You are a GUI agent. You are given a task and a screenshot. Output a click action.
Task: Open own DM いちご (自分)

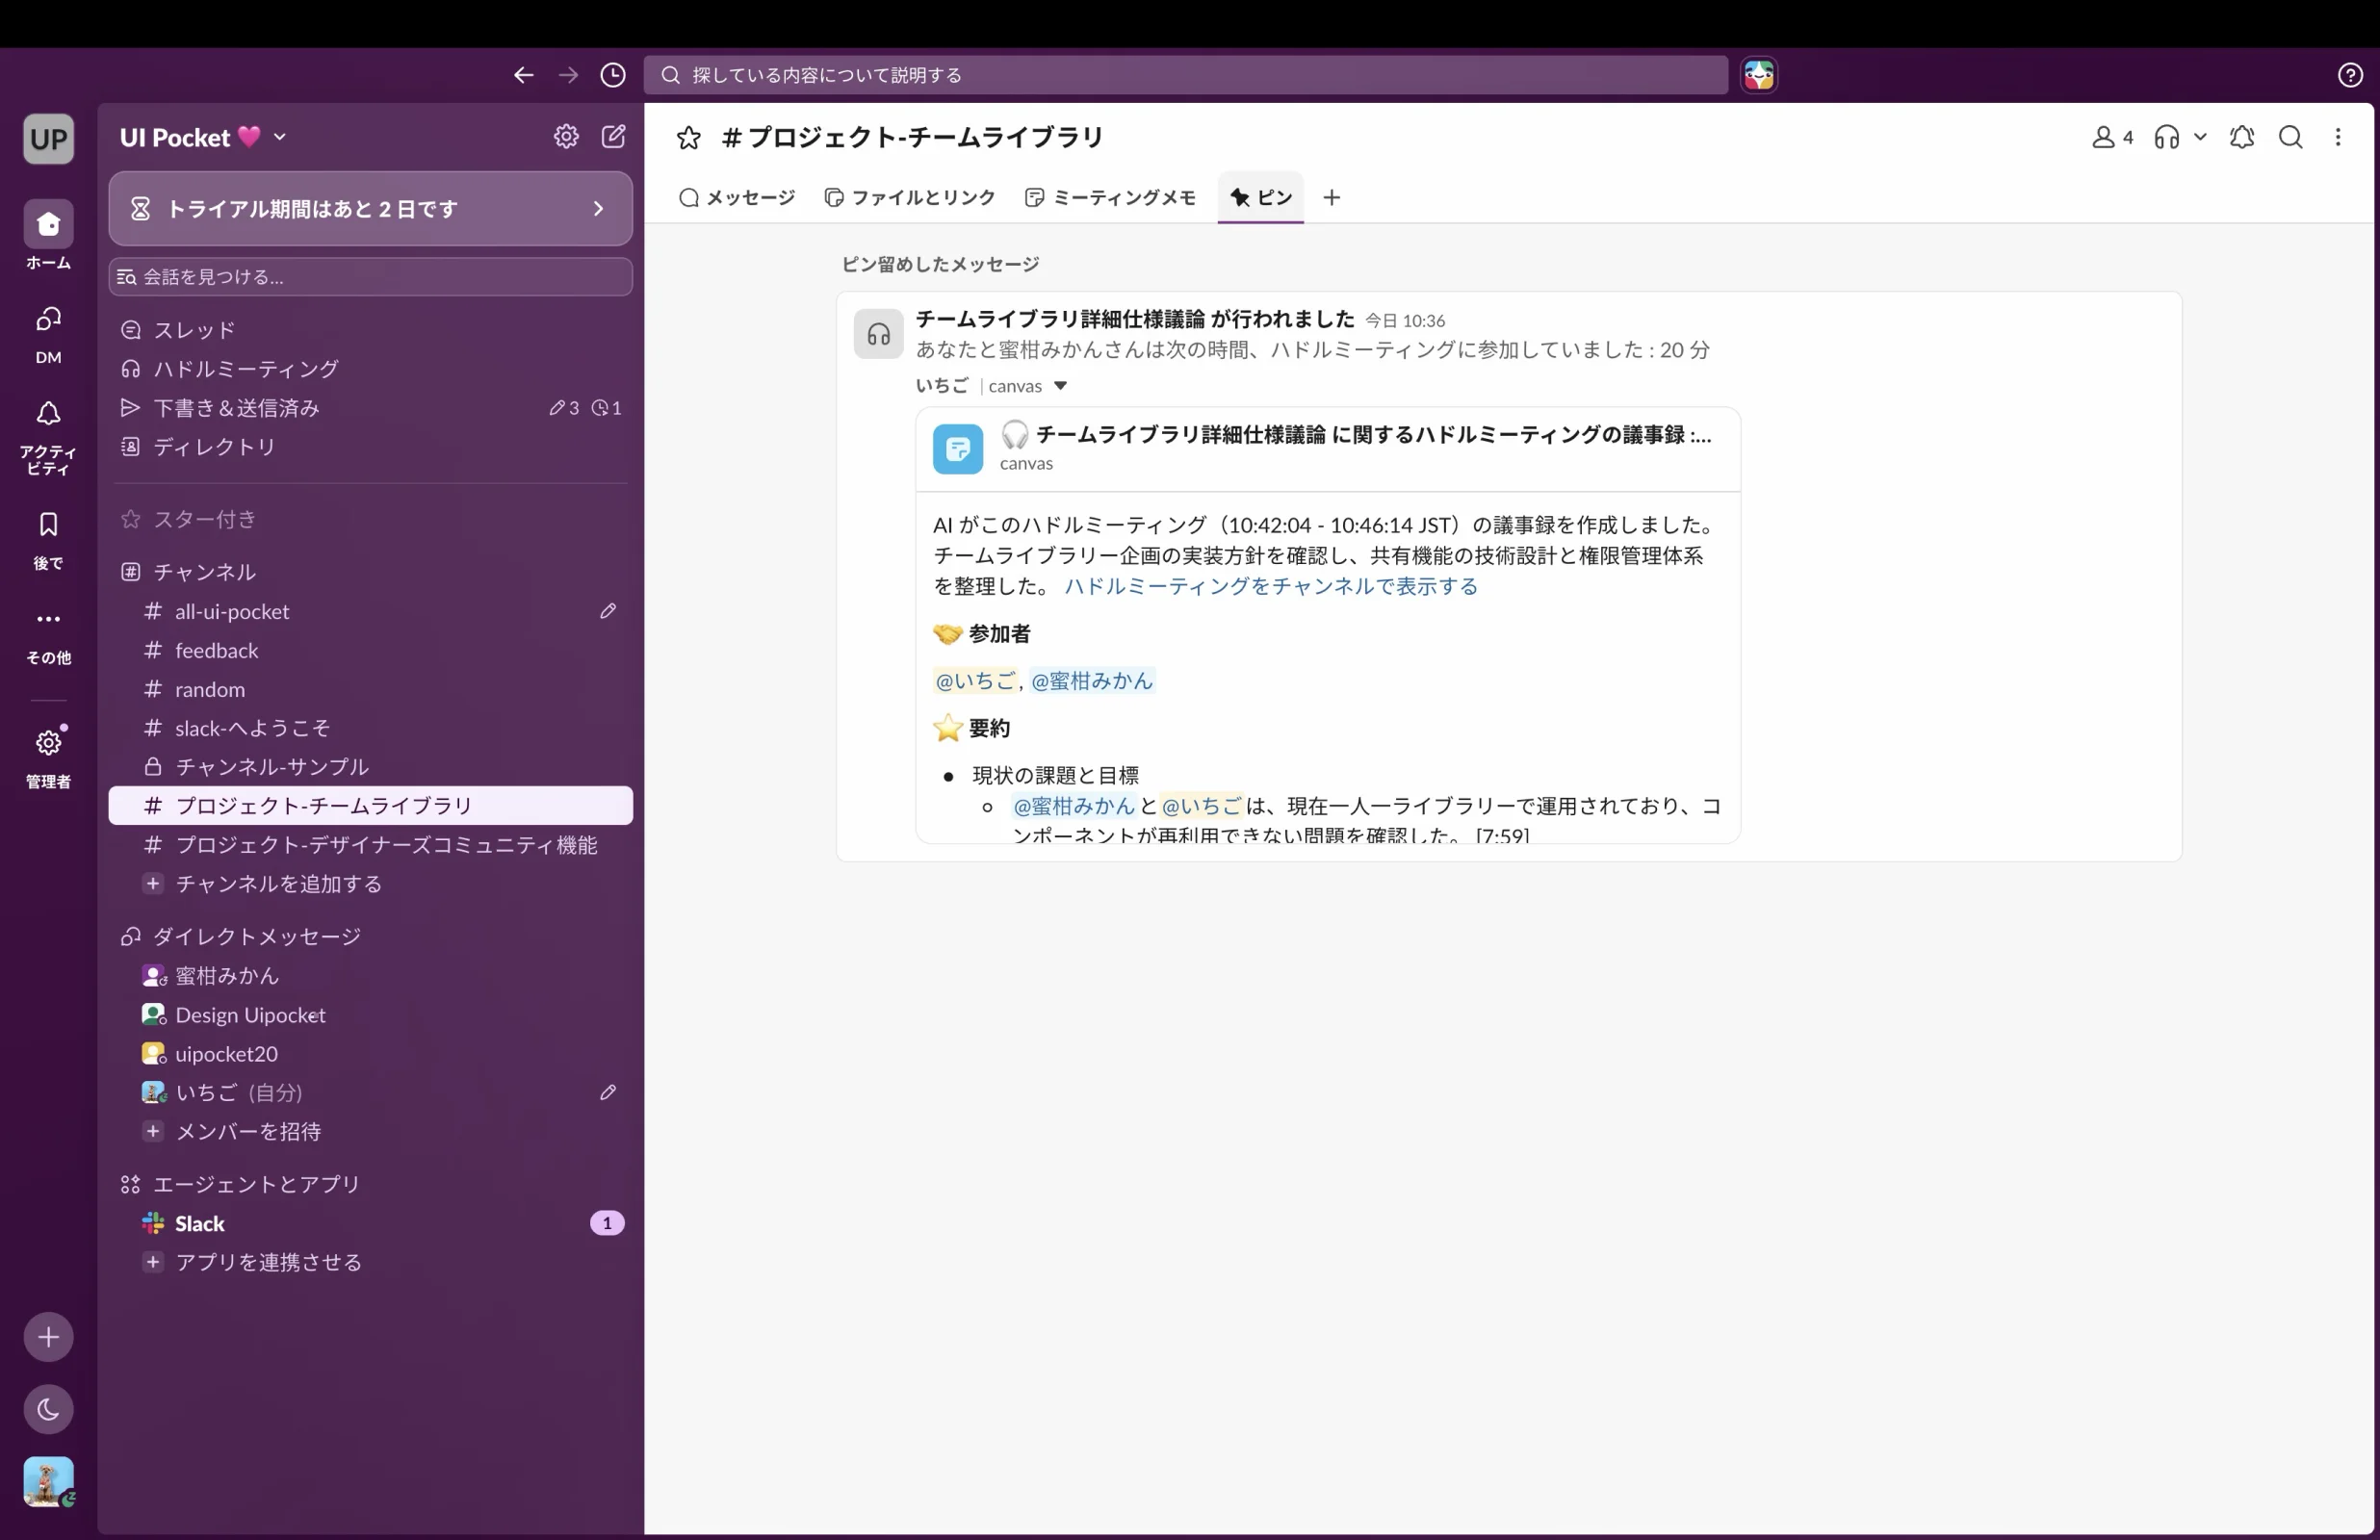tap(370, 1093)
